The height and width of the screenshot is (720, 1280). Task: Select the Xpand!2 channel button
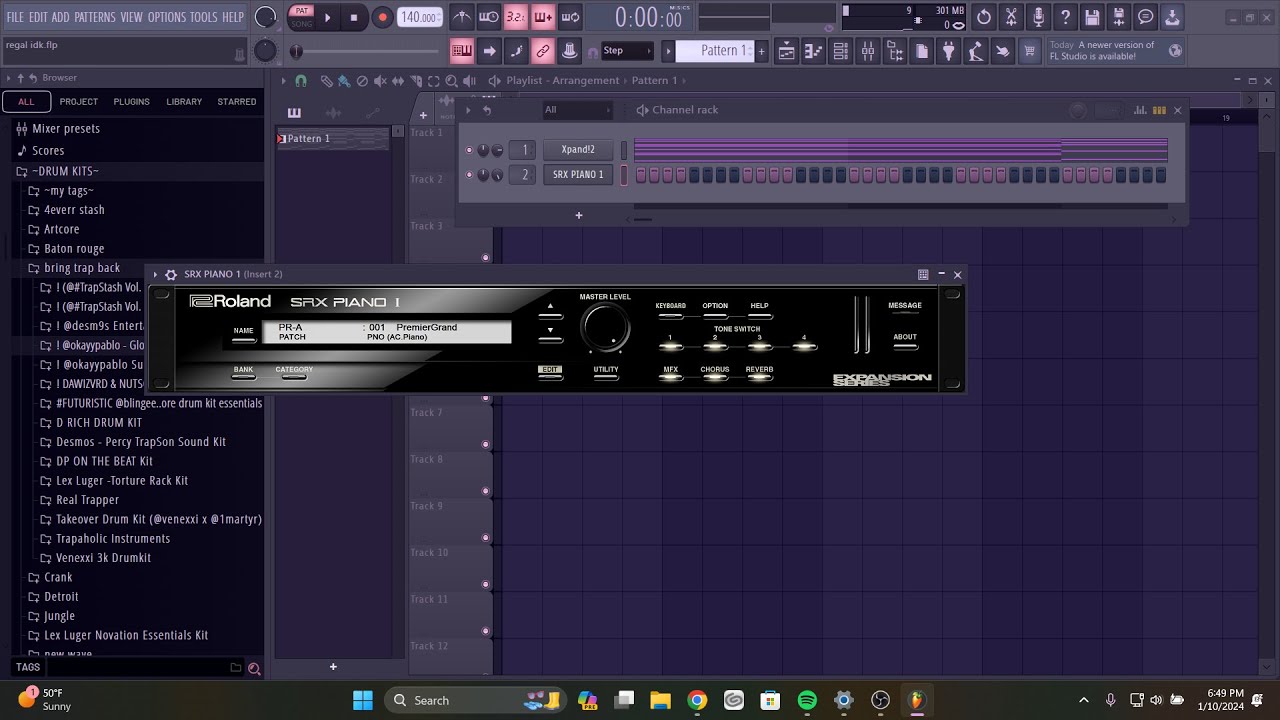(578, 150)
